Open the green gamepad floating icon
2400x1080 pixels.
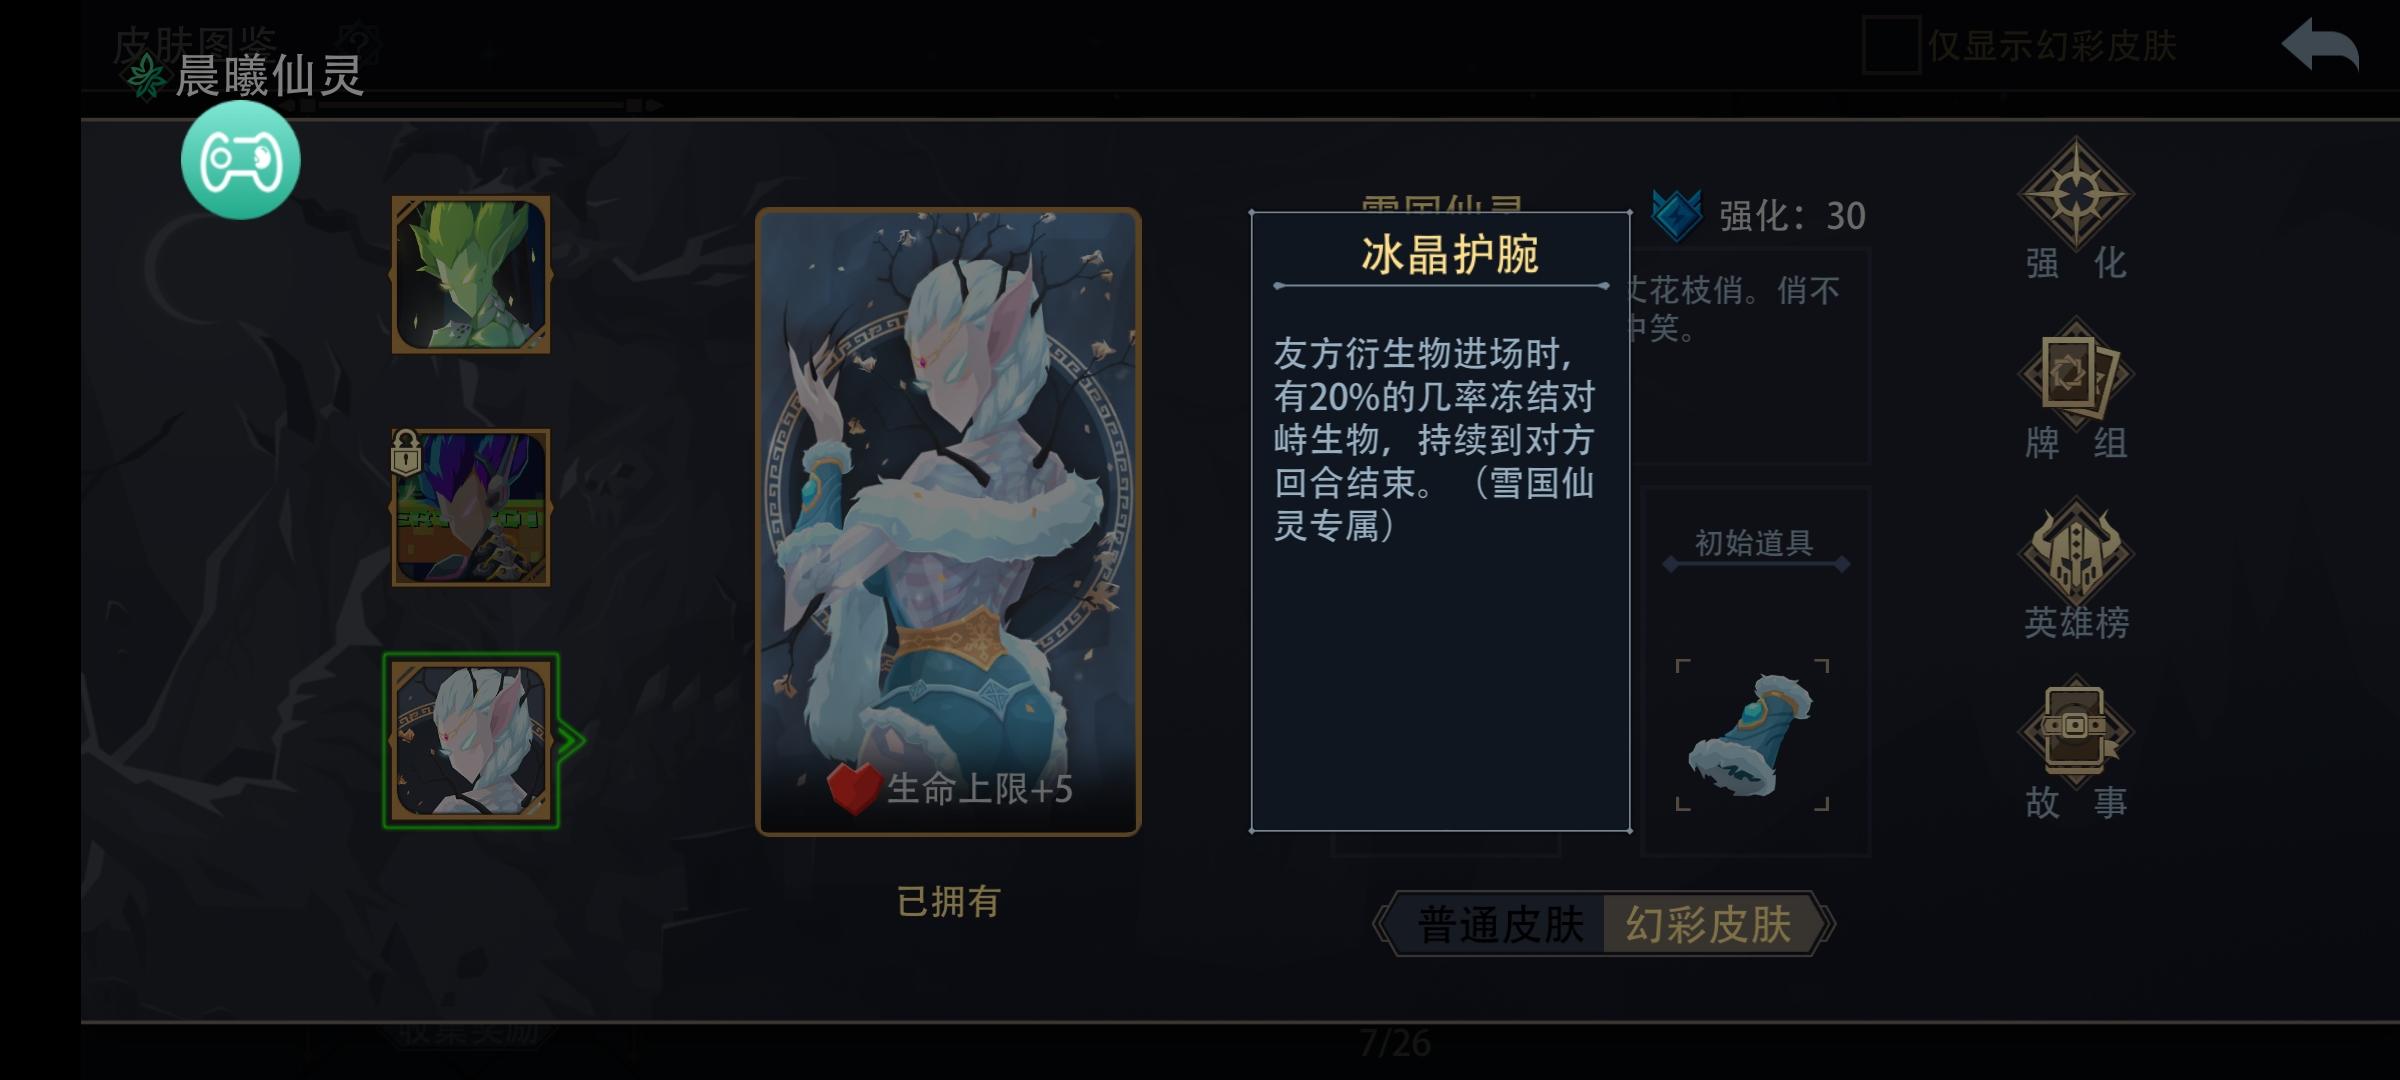click(x=240, y=160)
